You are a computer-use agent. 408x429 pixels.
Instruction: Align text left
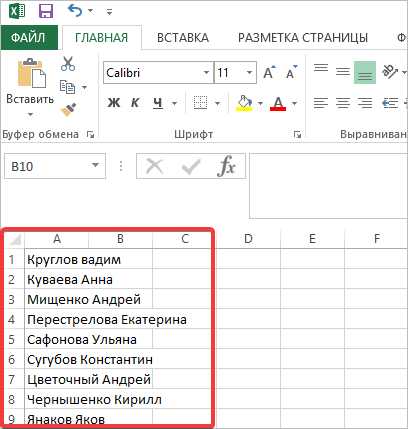tap(321, 103)
